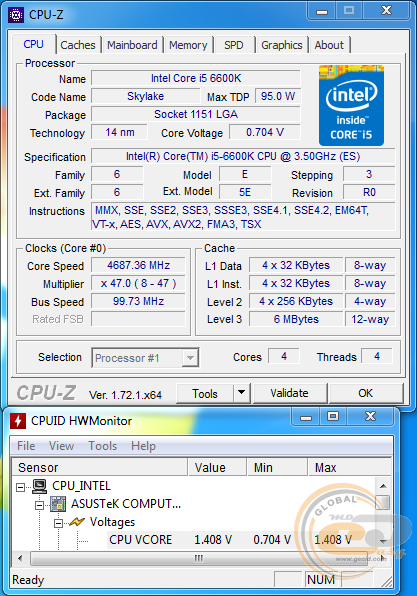Image resolution: width=417 pixels, height=596 pixels.
Task: Maximize the HWMonitor window
Action: [333, 417]
